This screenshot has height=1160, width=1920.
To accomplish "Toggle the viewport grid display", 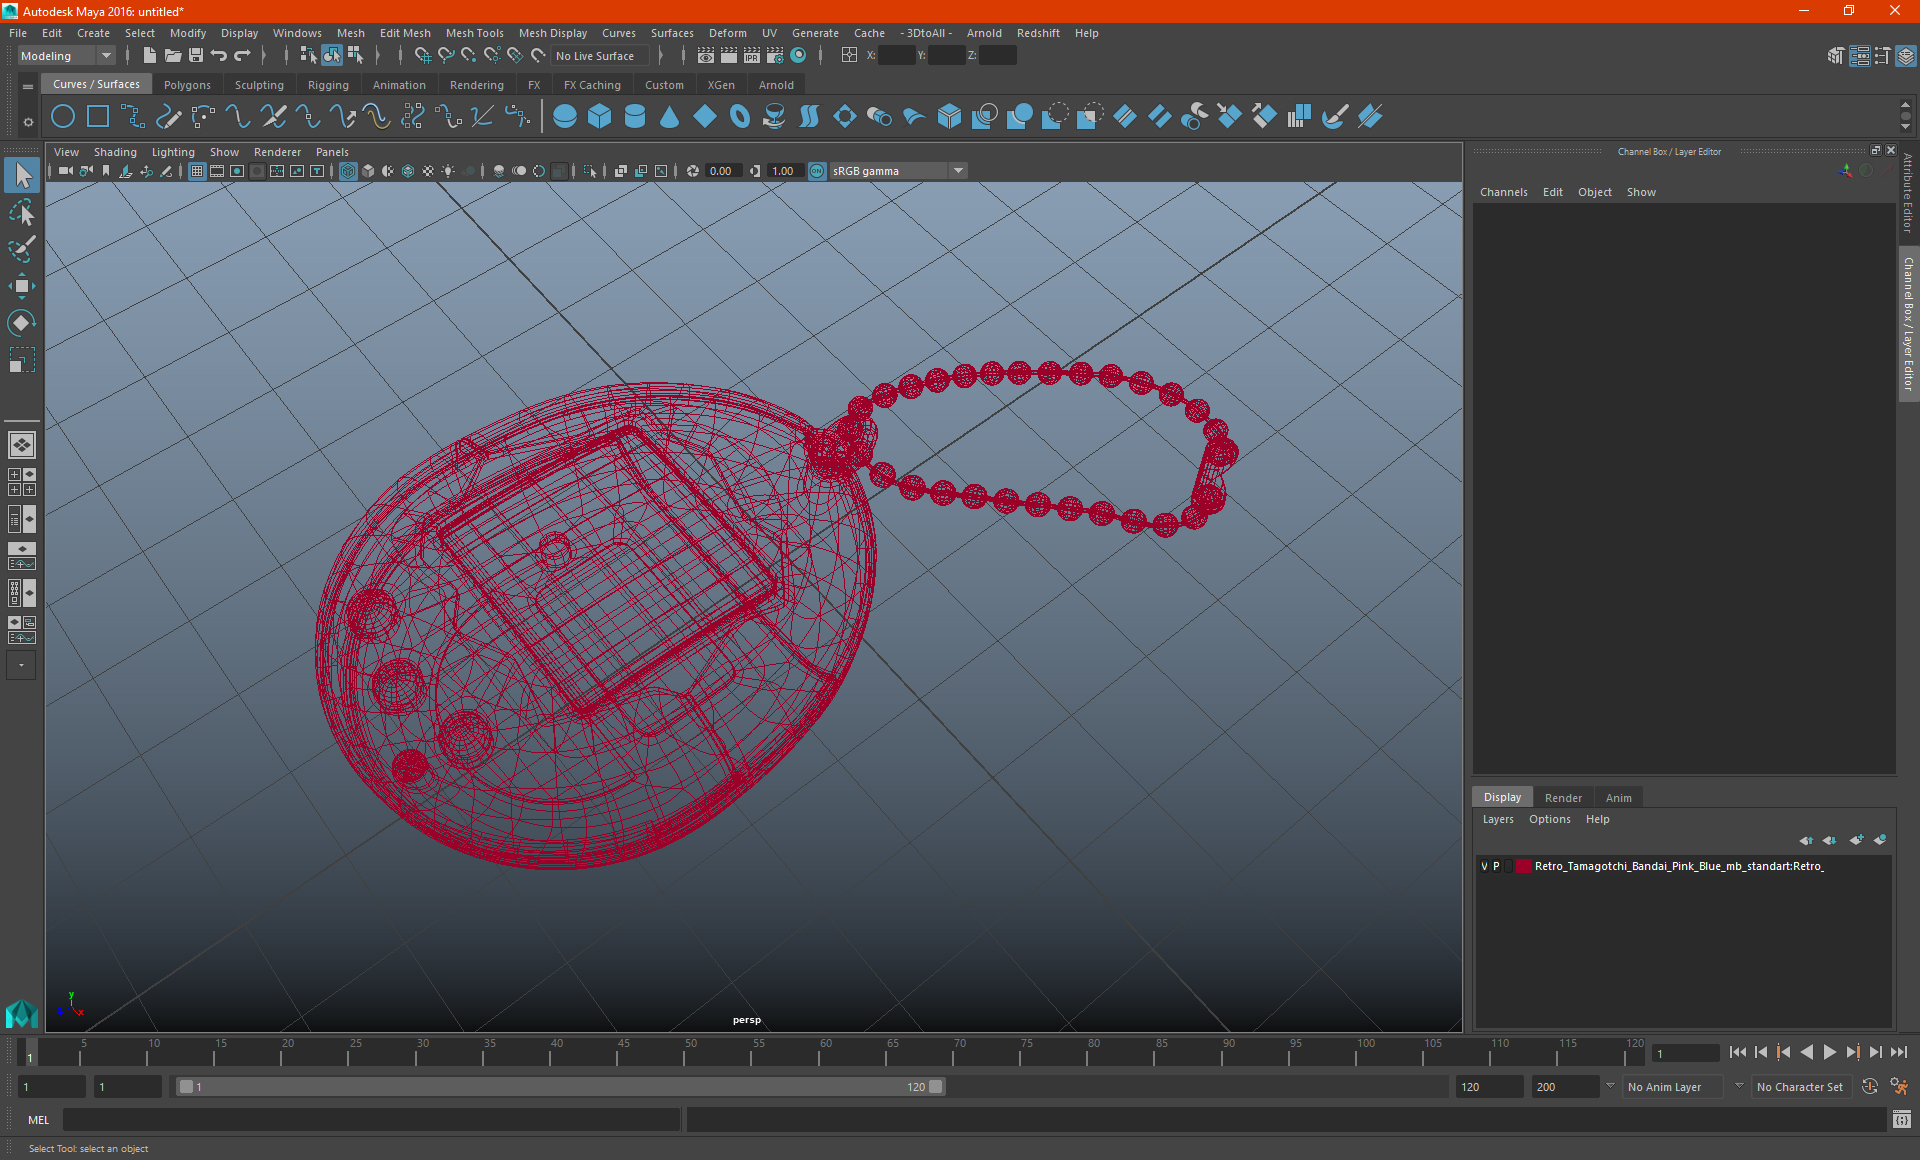I will click(197, 171).
